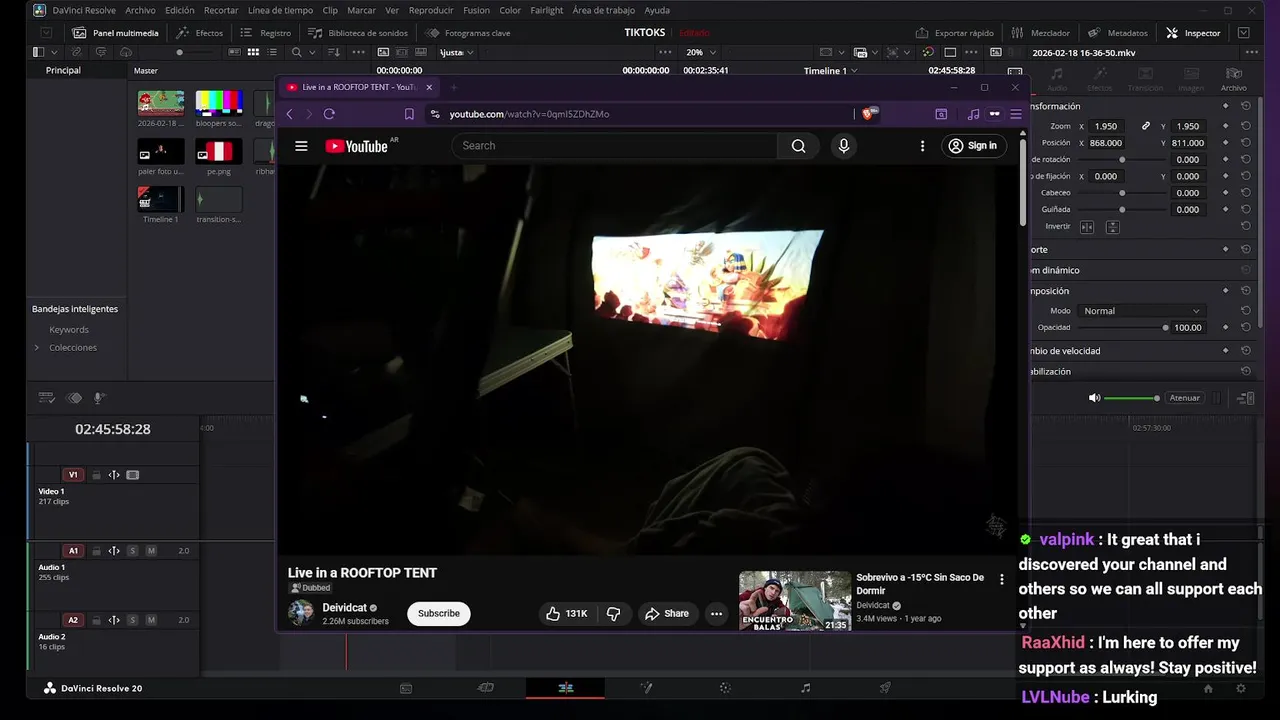Select the Keywords smart bin
The height and width of the screenshot is (720, 1280).
coord(69,330)
